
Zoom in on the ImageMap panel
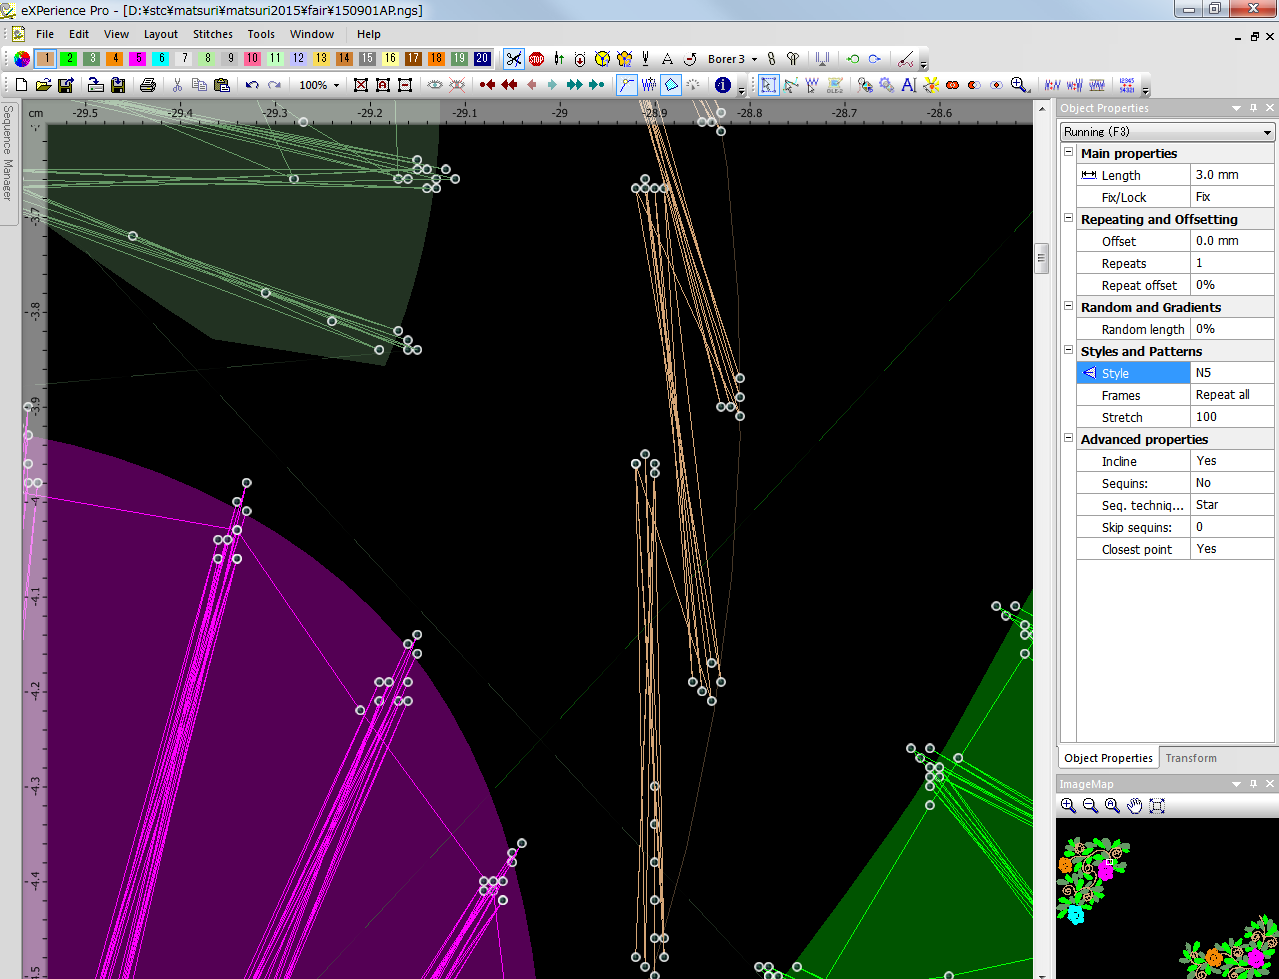(1069, 805)
